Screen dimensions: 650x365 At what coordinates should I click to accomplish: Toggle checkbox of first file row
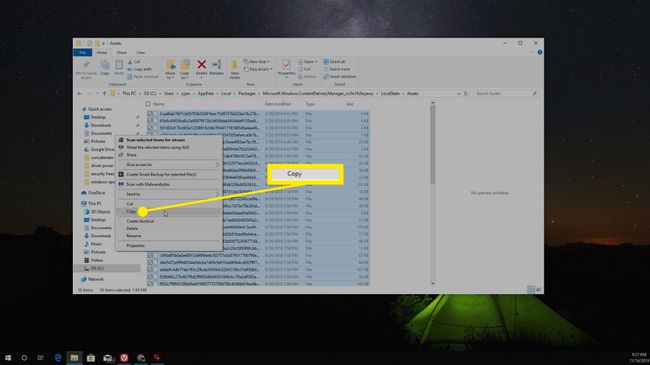tap(150, 114)
